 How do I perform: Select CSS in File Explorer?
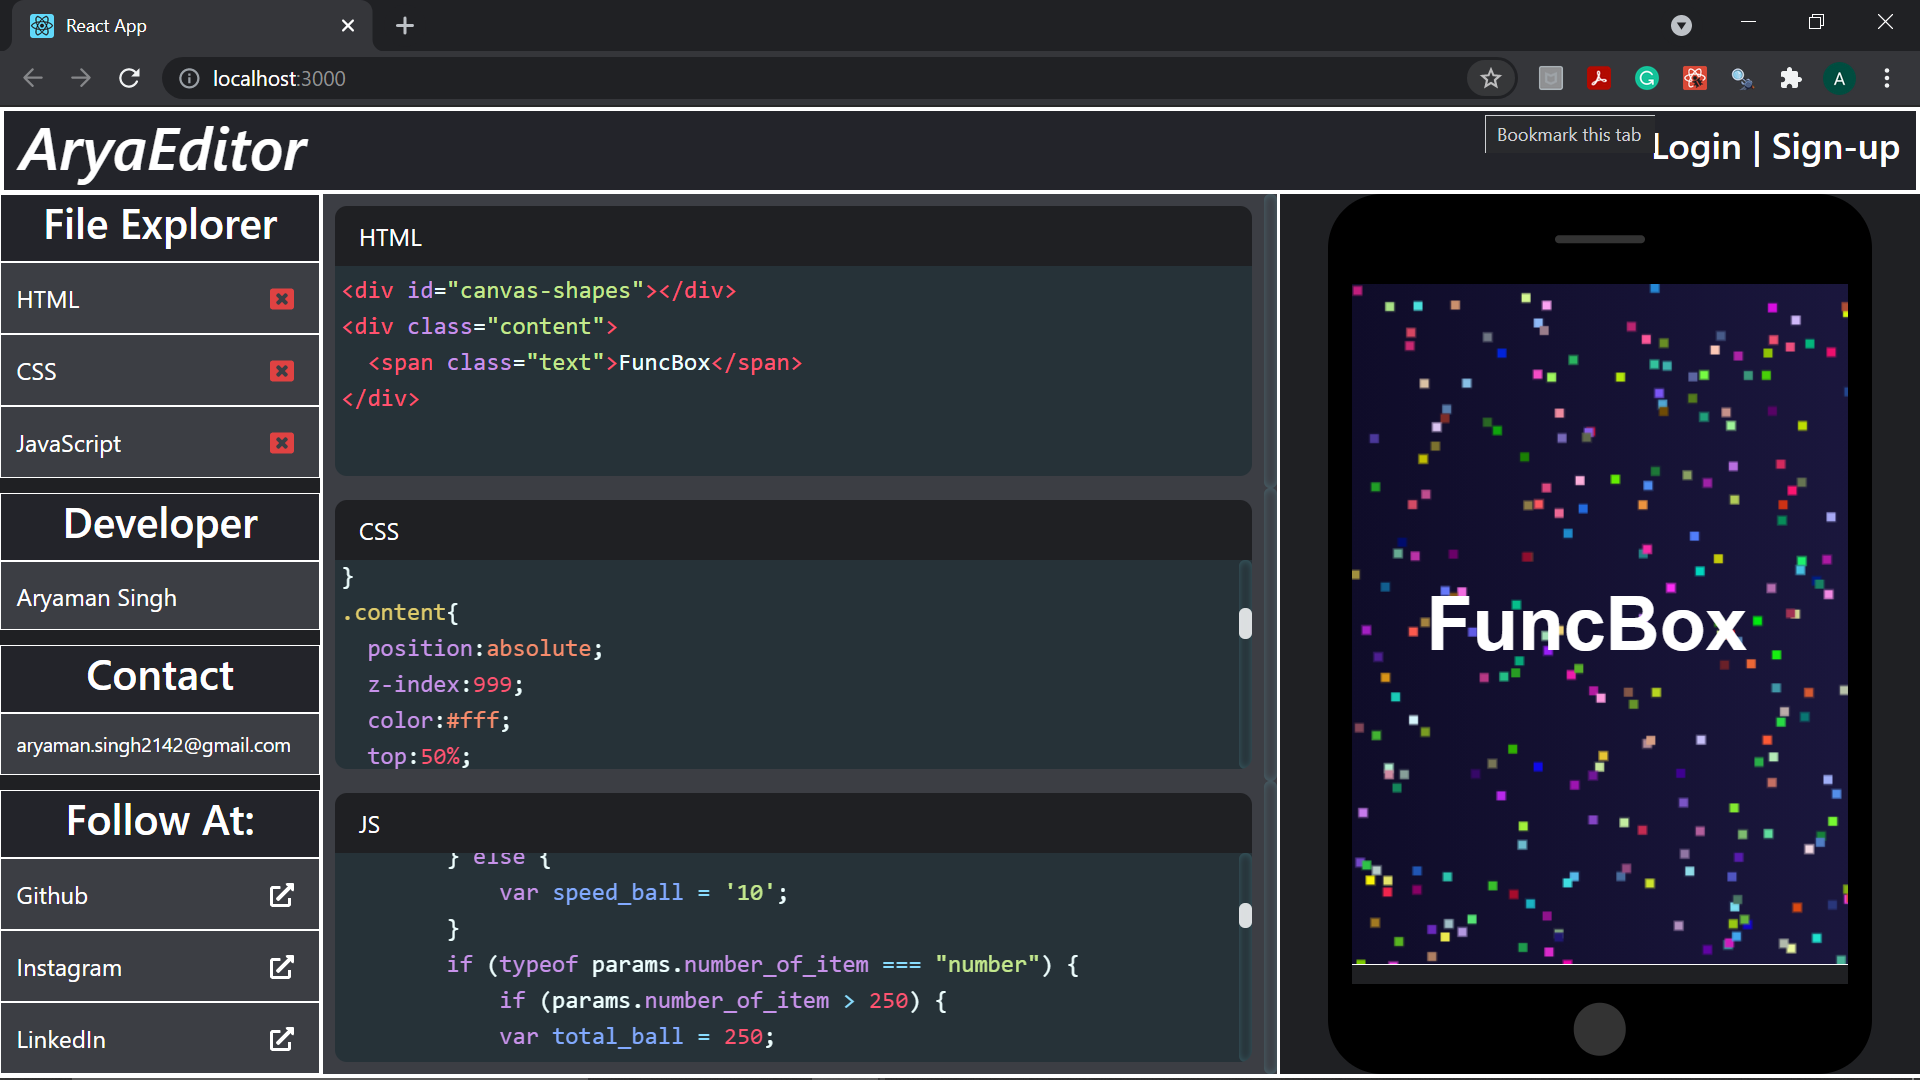(x=160, y=371)
